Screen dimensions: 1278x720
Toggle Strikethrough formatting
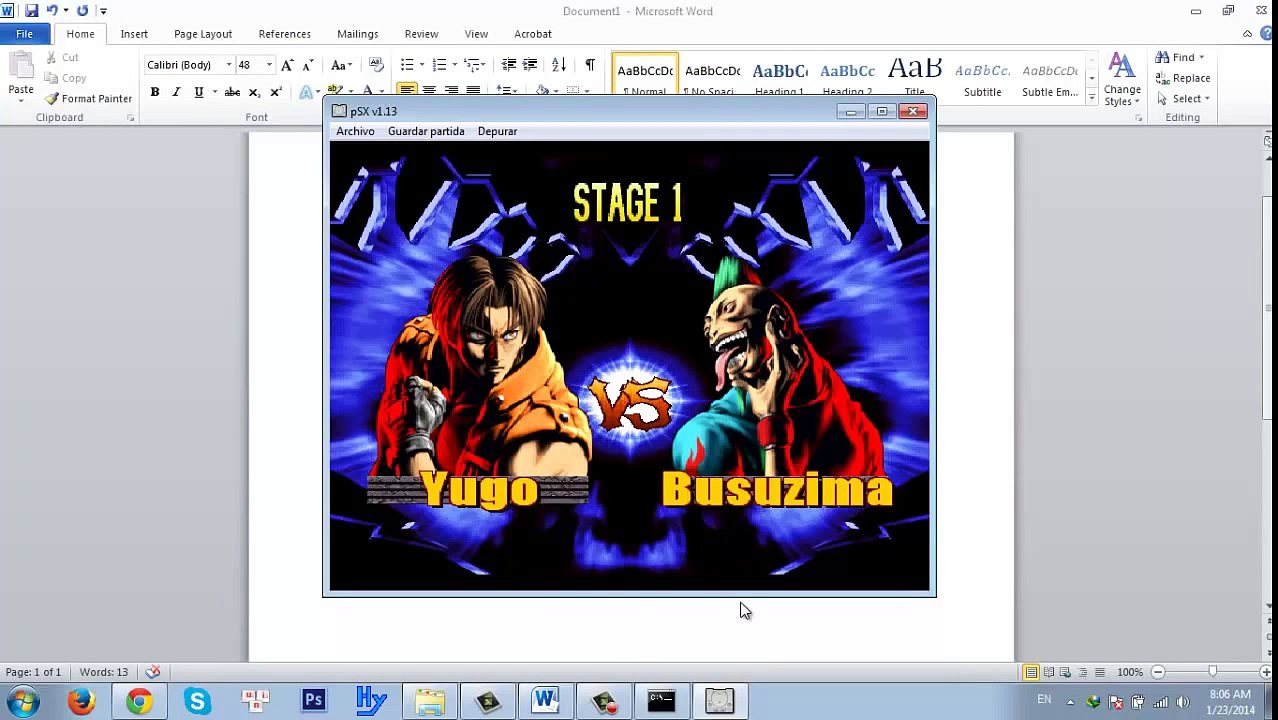[232, 92]
